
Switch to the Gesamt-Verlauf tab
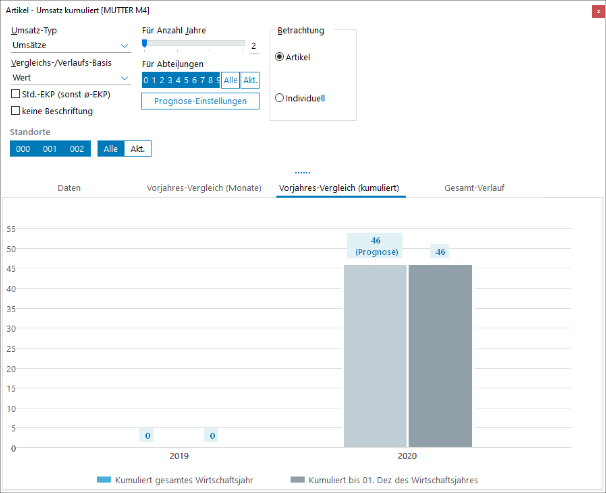[x=461, y=188]
